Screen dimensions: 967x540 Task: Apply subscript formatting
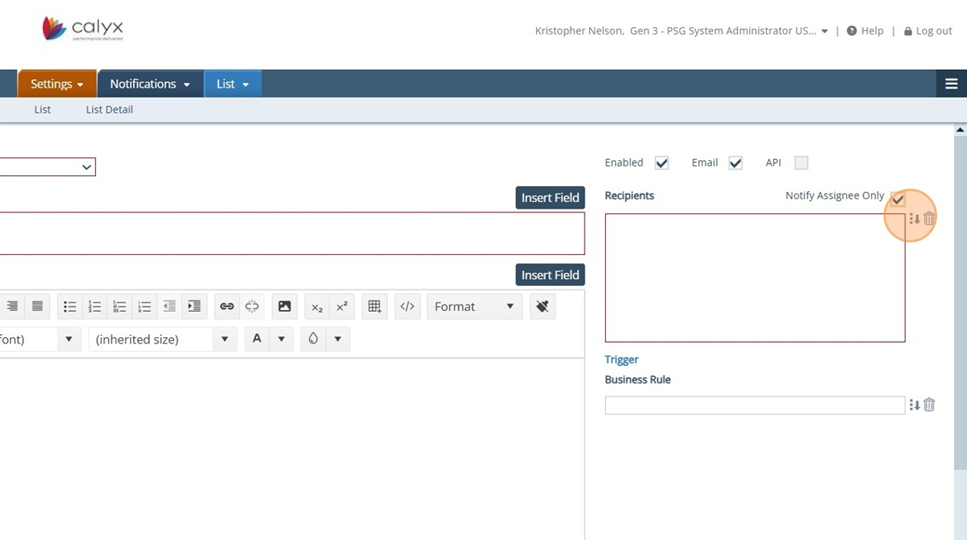click(317, 307)
